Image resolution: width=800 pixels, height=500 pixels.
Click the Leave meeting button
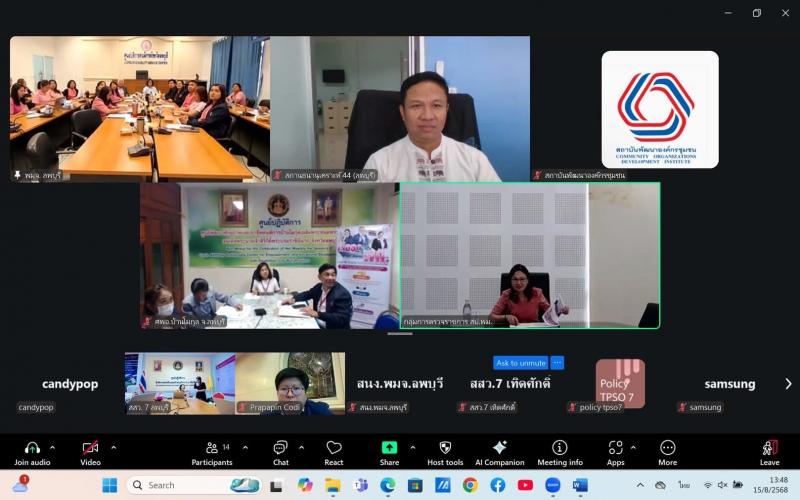[x=769, y=454]
